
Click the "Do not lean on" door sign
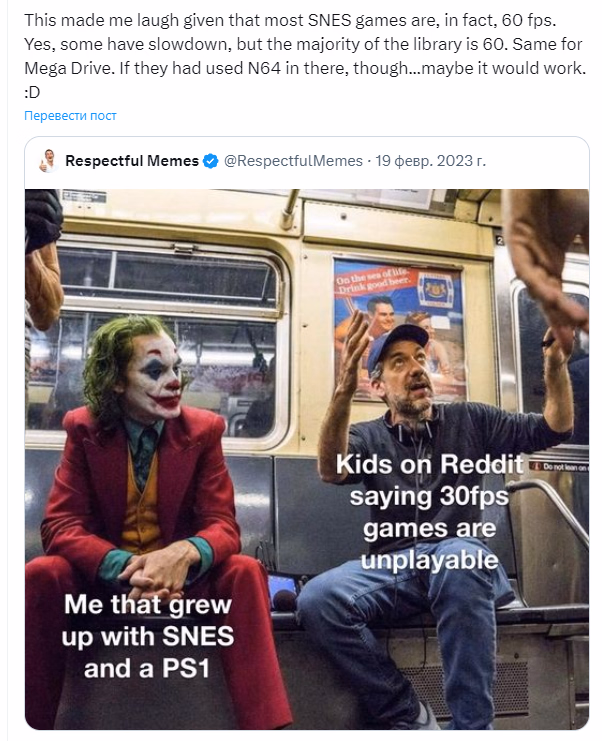tap(560, 467)
